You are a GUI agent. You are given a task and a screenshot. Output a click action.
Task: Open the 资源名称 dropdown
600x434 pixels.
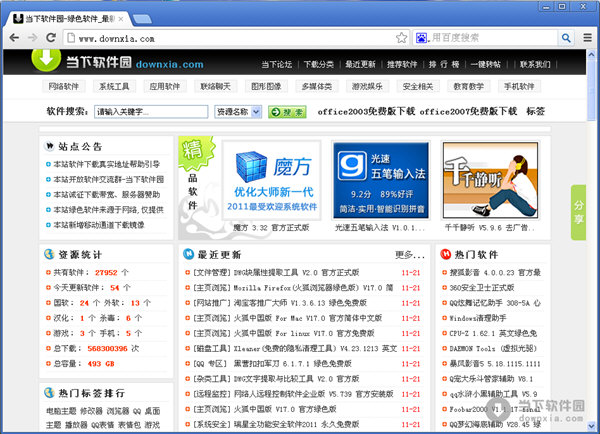[x=238, y=112]
